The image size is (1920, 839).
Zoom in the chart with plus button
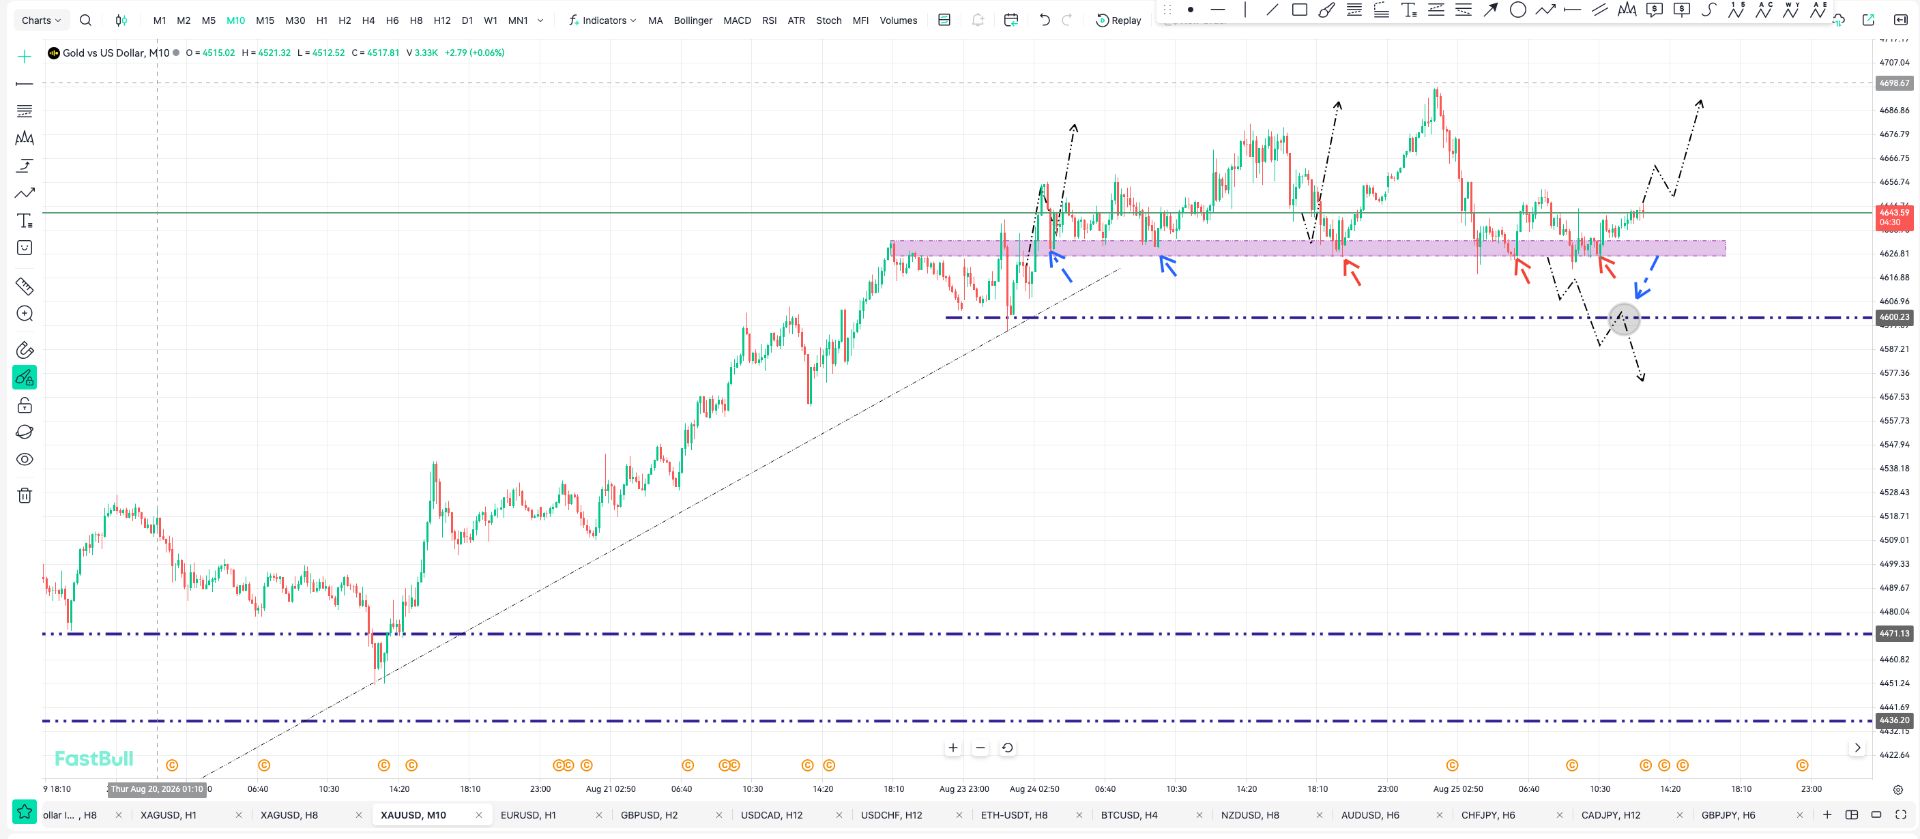pos(953,748)
